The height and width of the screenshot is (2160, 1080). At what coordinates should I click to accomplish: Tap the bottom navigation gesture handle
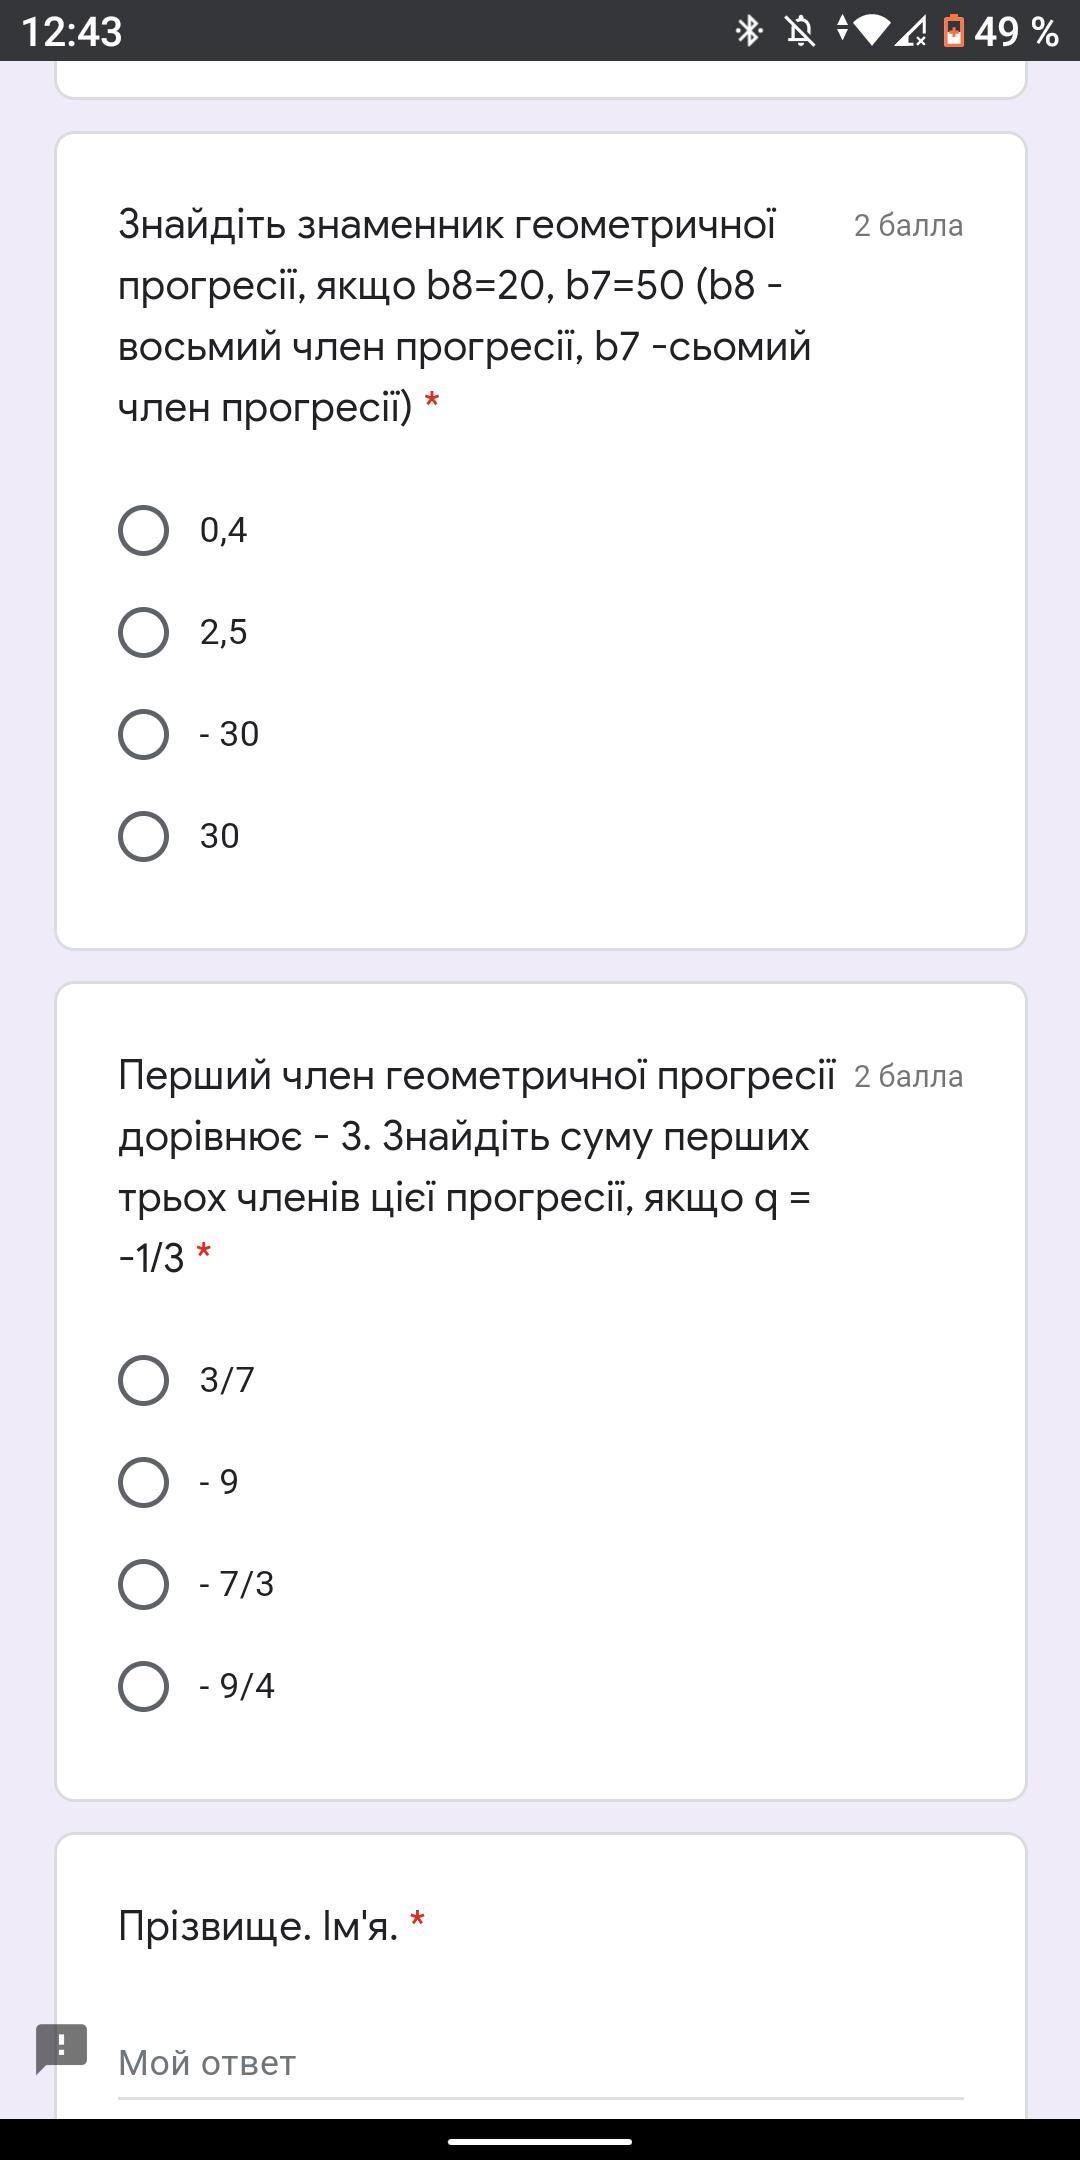pos(540,2142)
